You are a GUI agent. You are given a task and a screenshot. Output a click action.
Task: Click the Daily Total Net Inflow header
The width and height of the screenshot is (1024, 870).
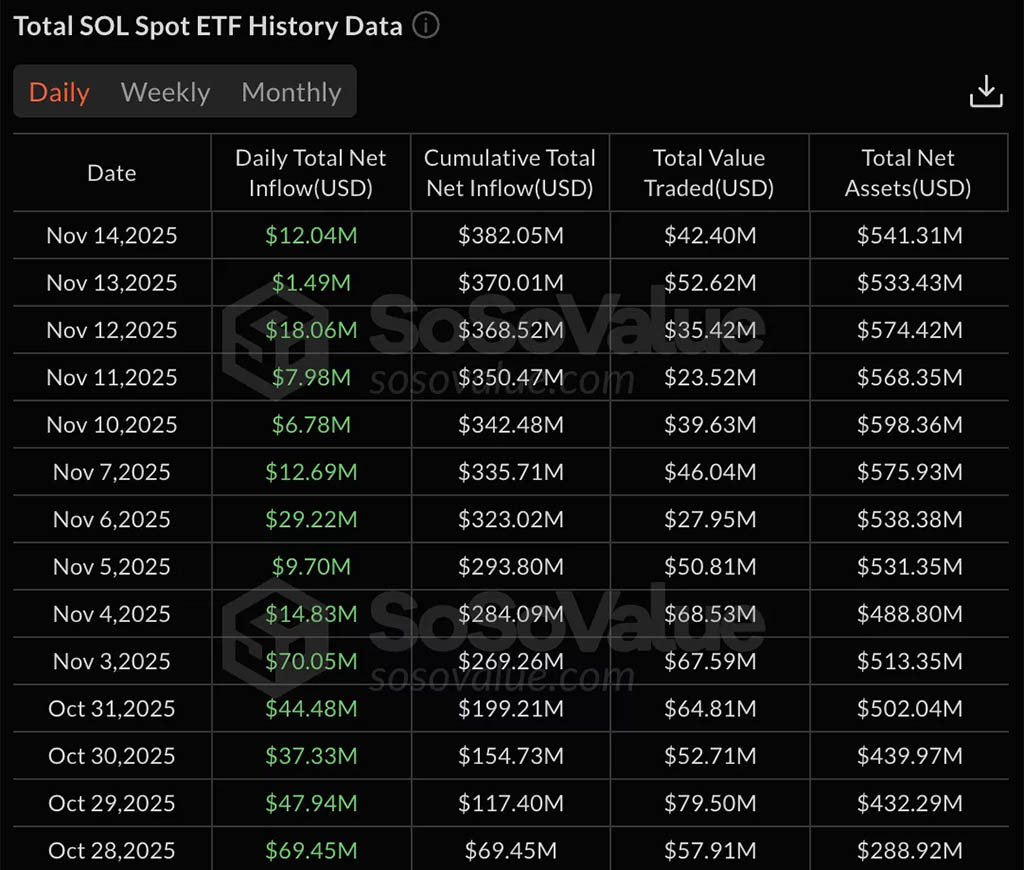pos(310,173)
